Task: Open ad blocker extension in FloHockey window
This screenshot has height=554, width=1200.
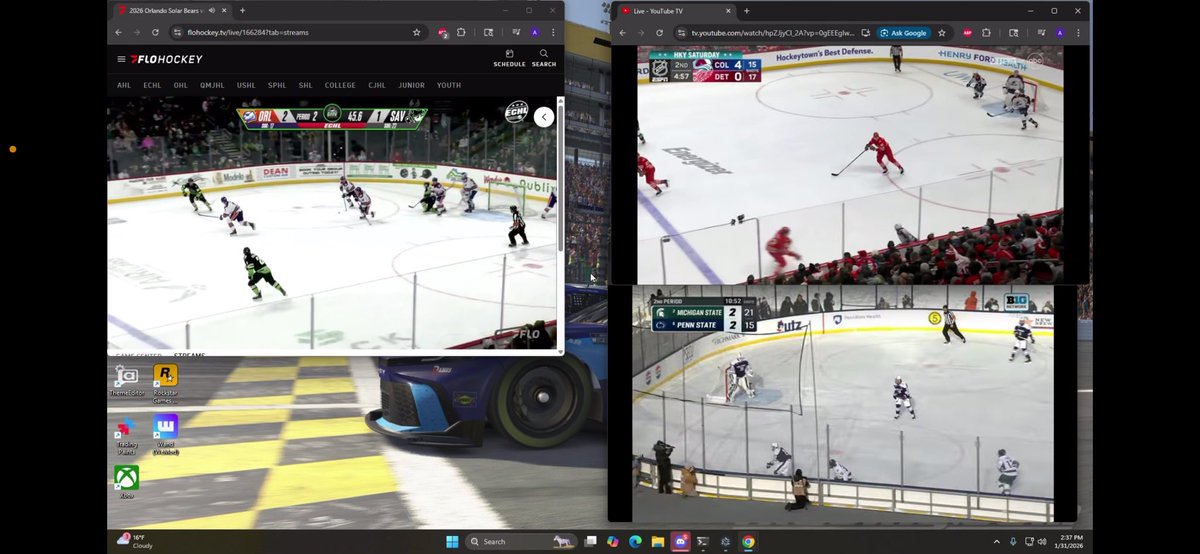Action: point(442,32)
